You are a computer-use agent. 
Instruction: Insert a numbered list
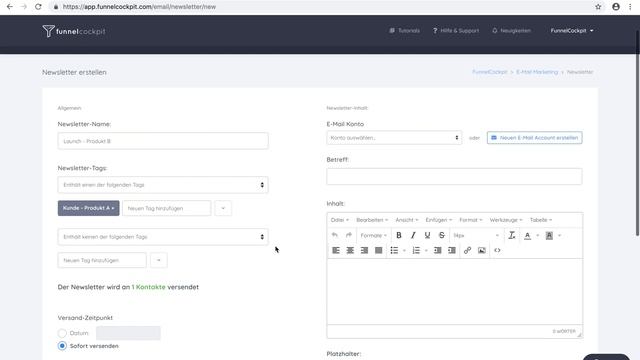click(416, 250)
